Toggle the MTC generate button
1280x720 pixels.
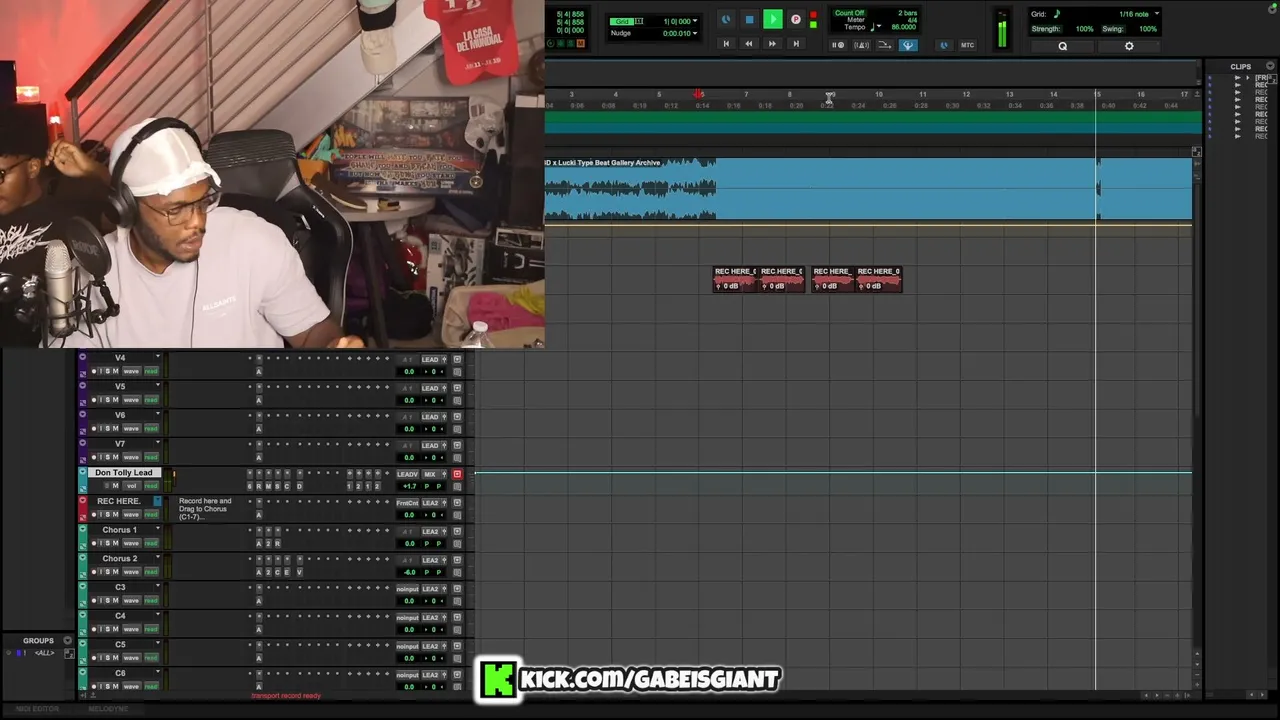coord(967,45)
